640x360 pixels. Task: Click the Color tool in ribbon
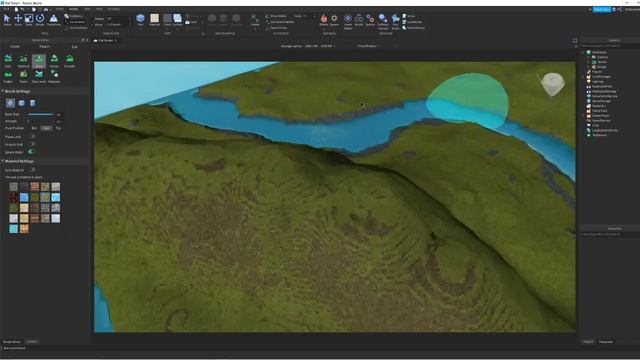point(167,19)
